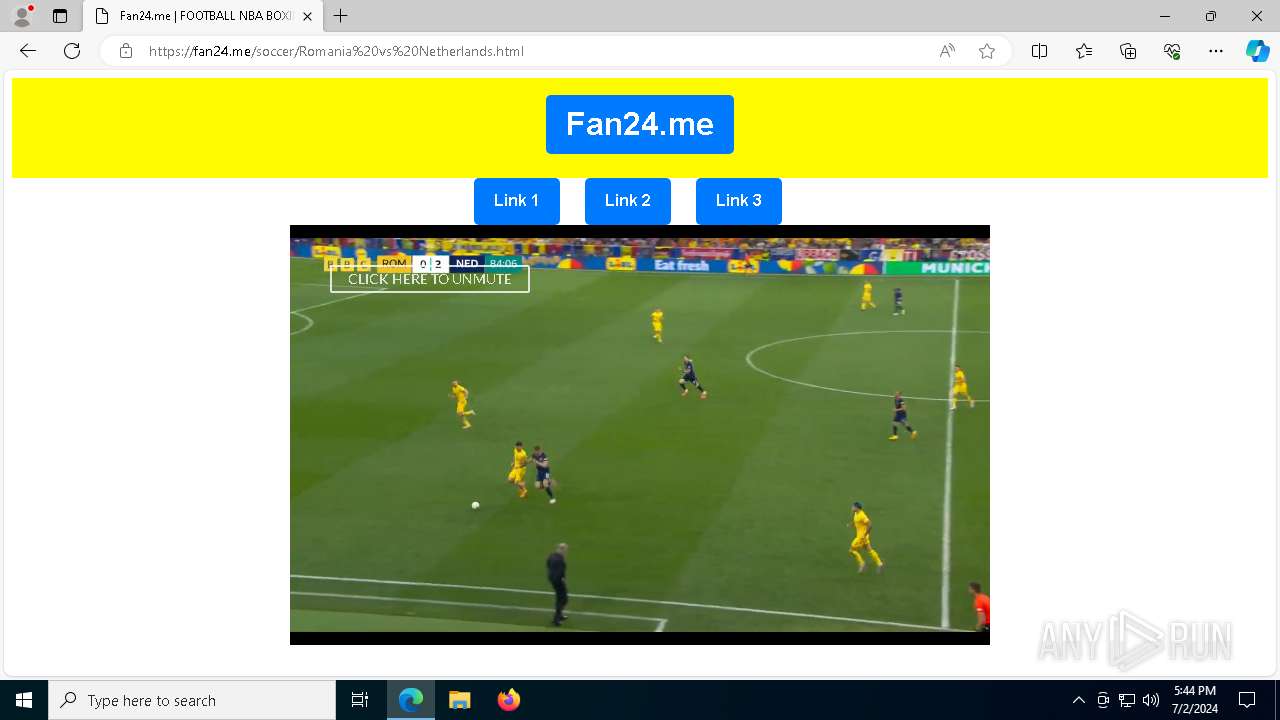Open Microsoft Edge from taskbar

411,700
